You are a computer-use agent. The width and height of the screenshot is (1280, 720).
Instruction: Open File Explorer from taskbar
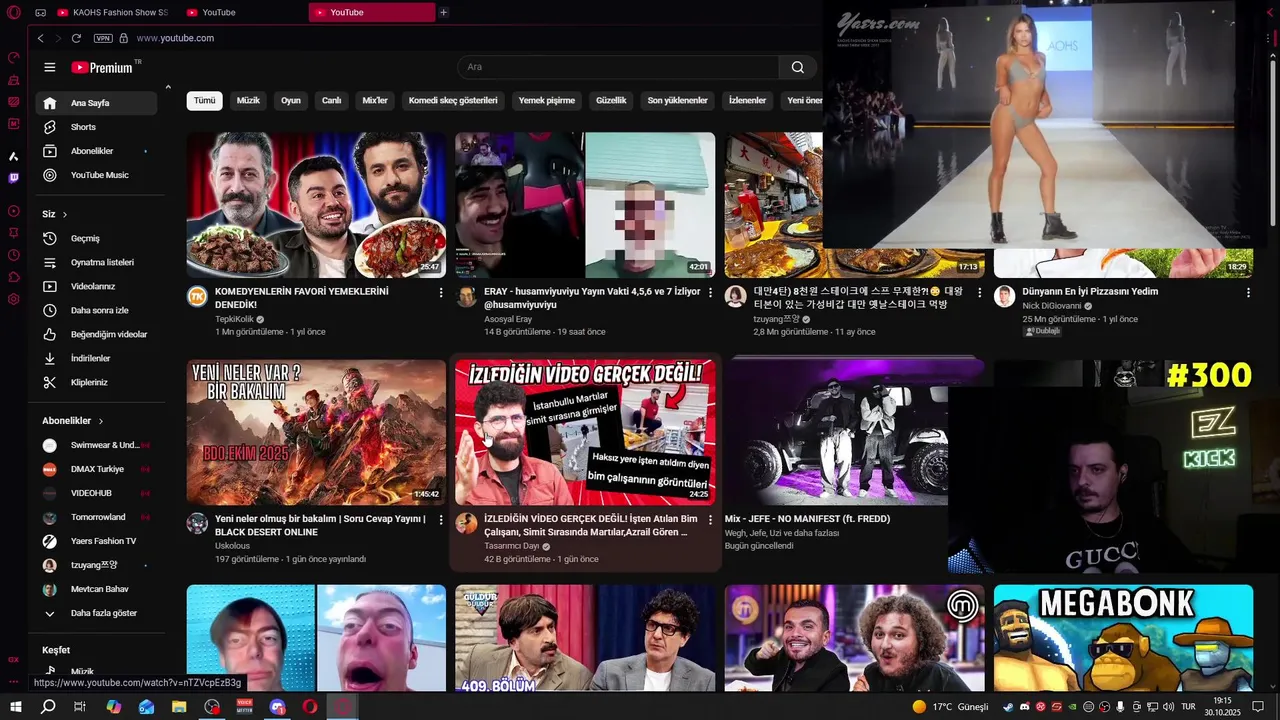tap(179, 706)
